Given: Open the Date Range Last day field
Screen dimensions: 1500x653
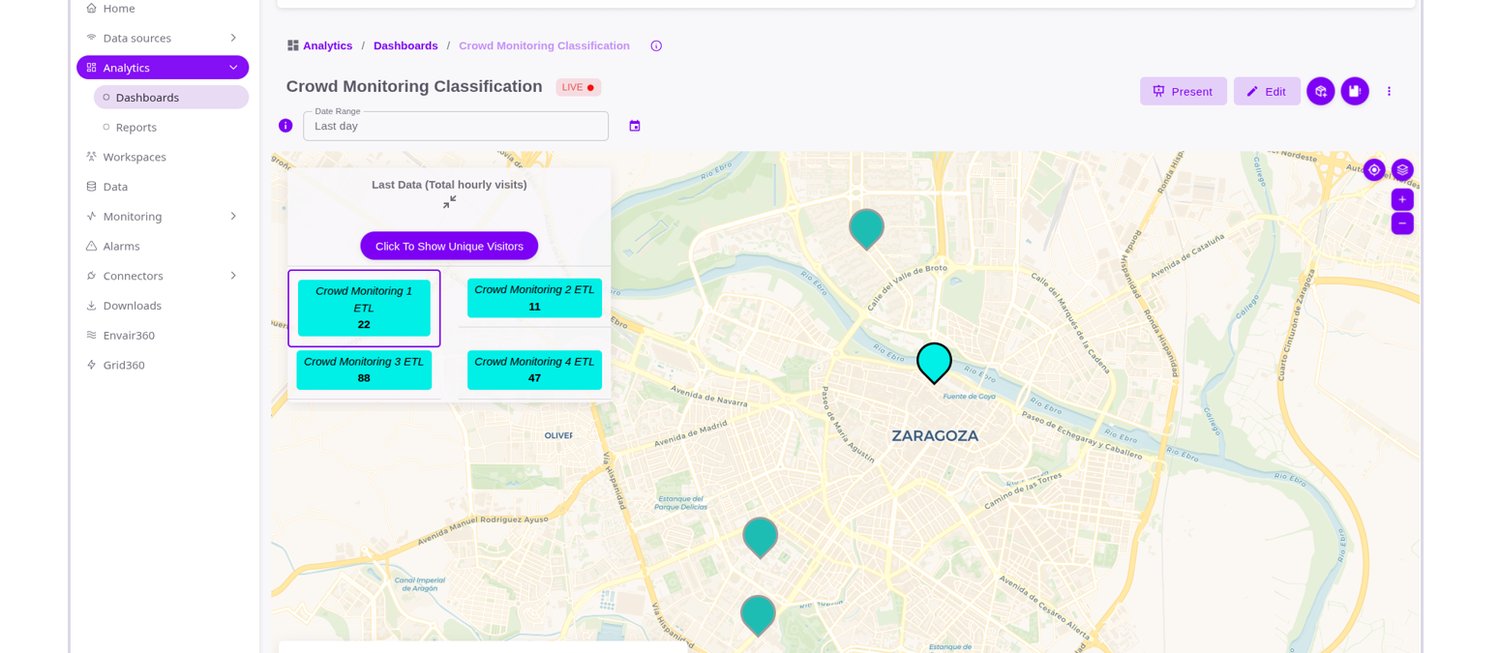Looking at the screenshot, I should click(455, 126).
